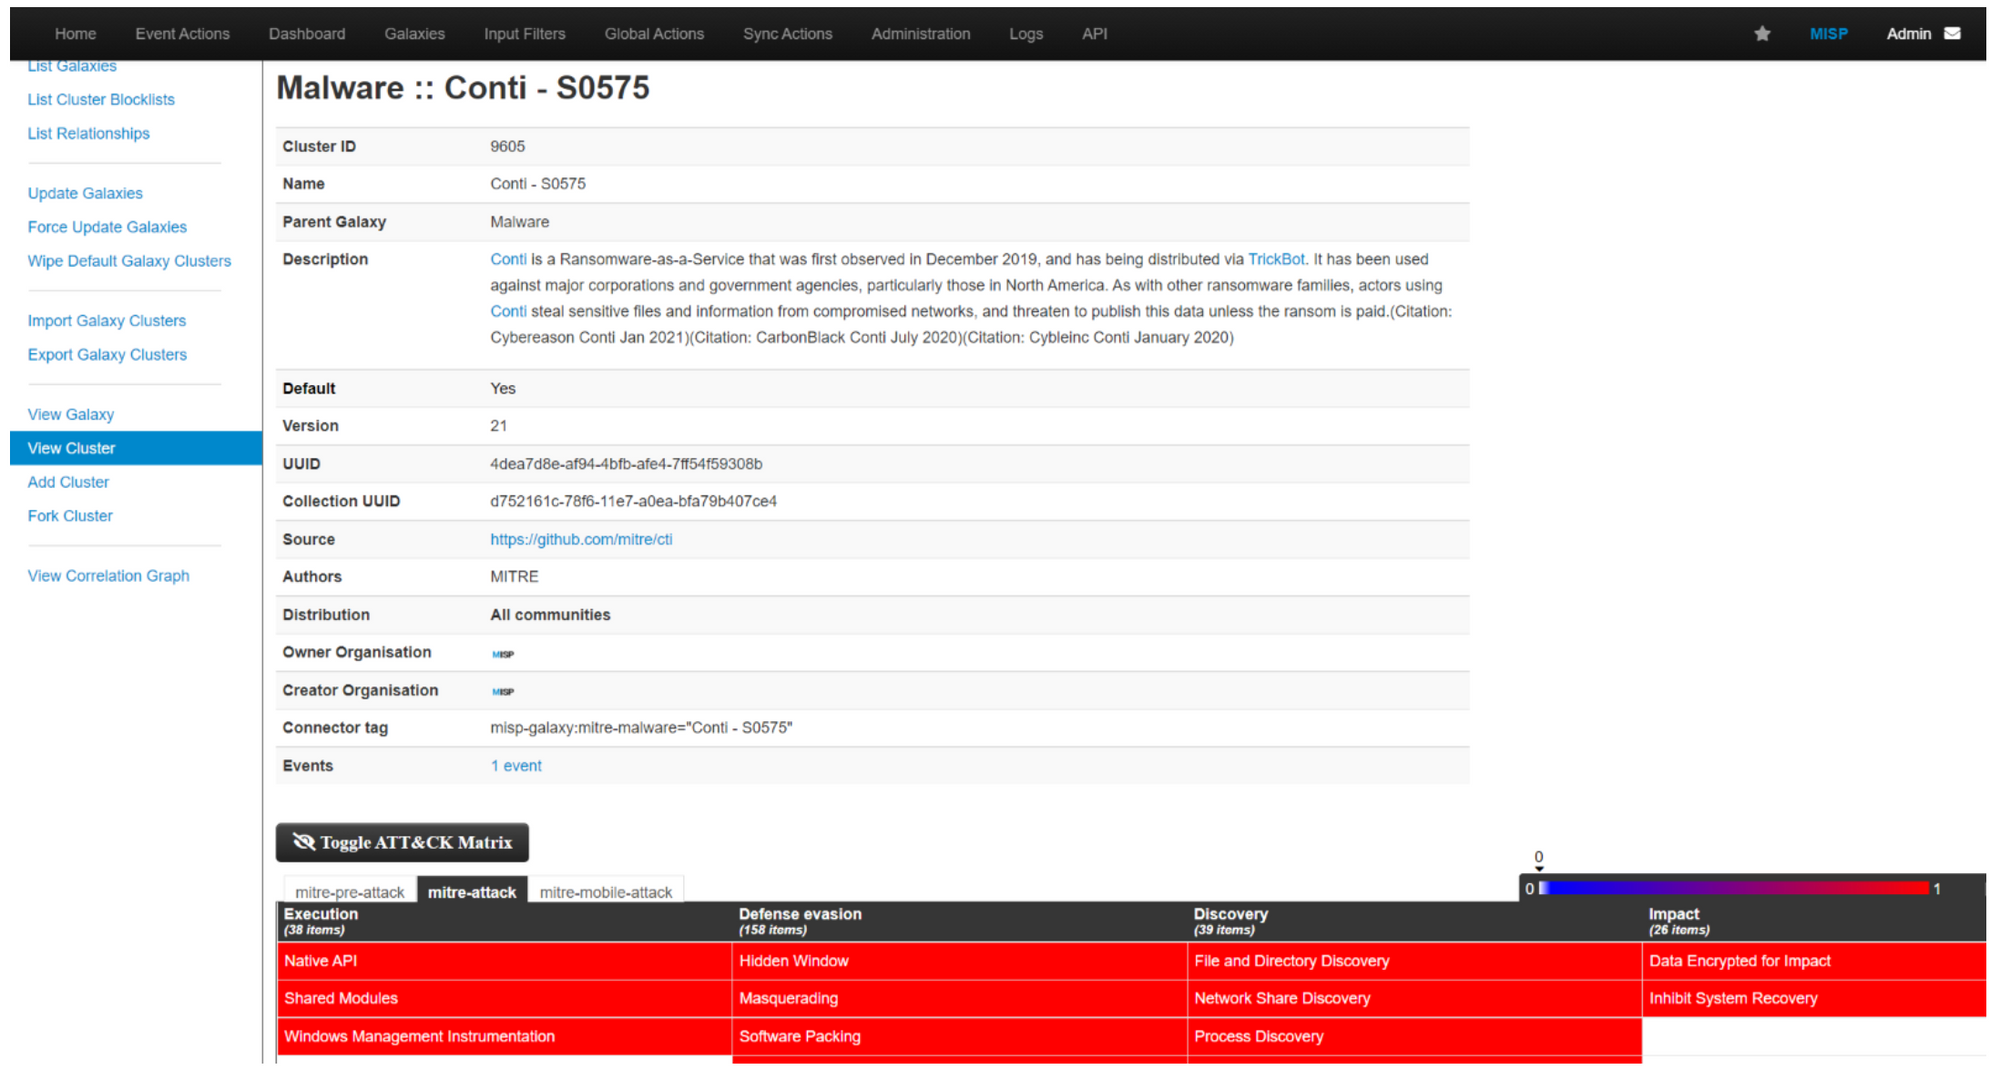
Task: Switch to the mitre-pre-attack tab
Action: (349, 892)
